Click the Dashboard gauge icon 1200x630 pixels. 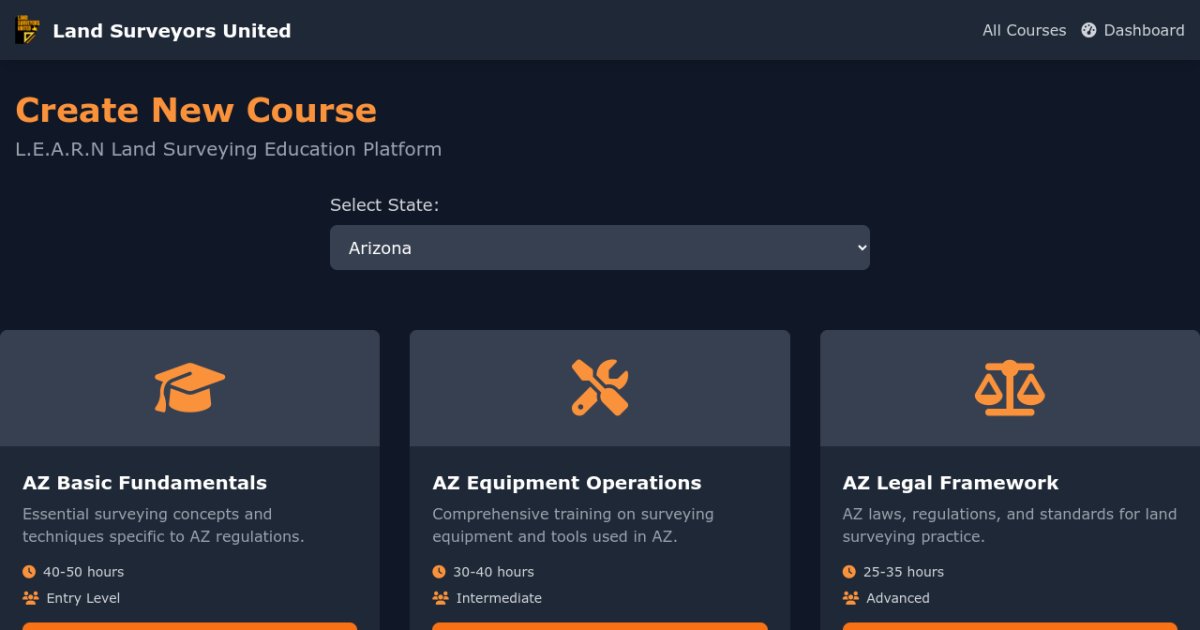pos(1089,31)
